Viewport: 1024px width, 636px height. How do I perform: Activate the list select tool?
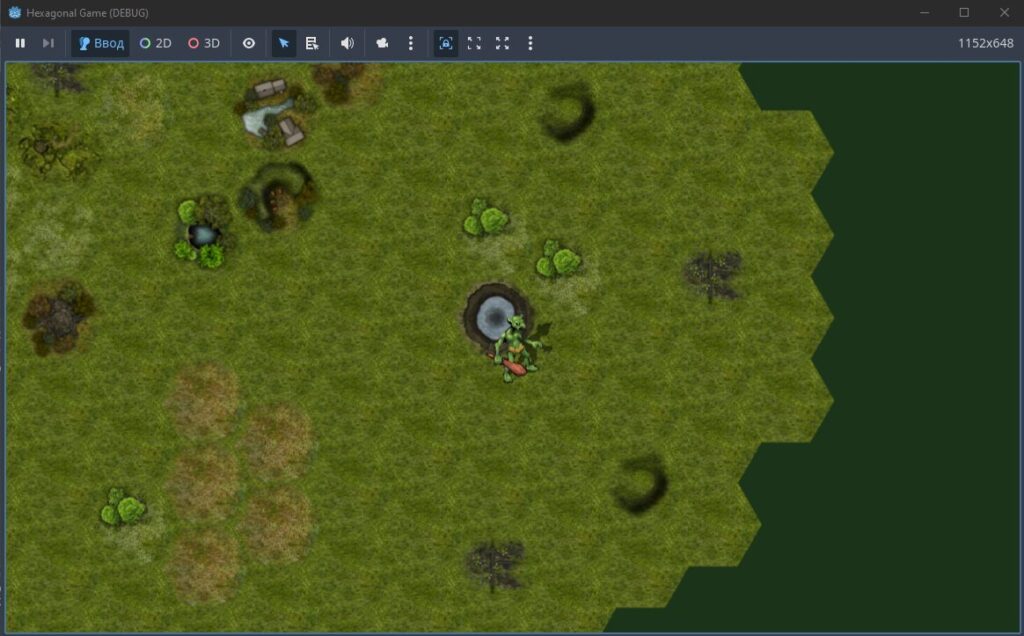(x=312, y=43)
